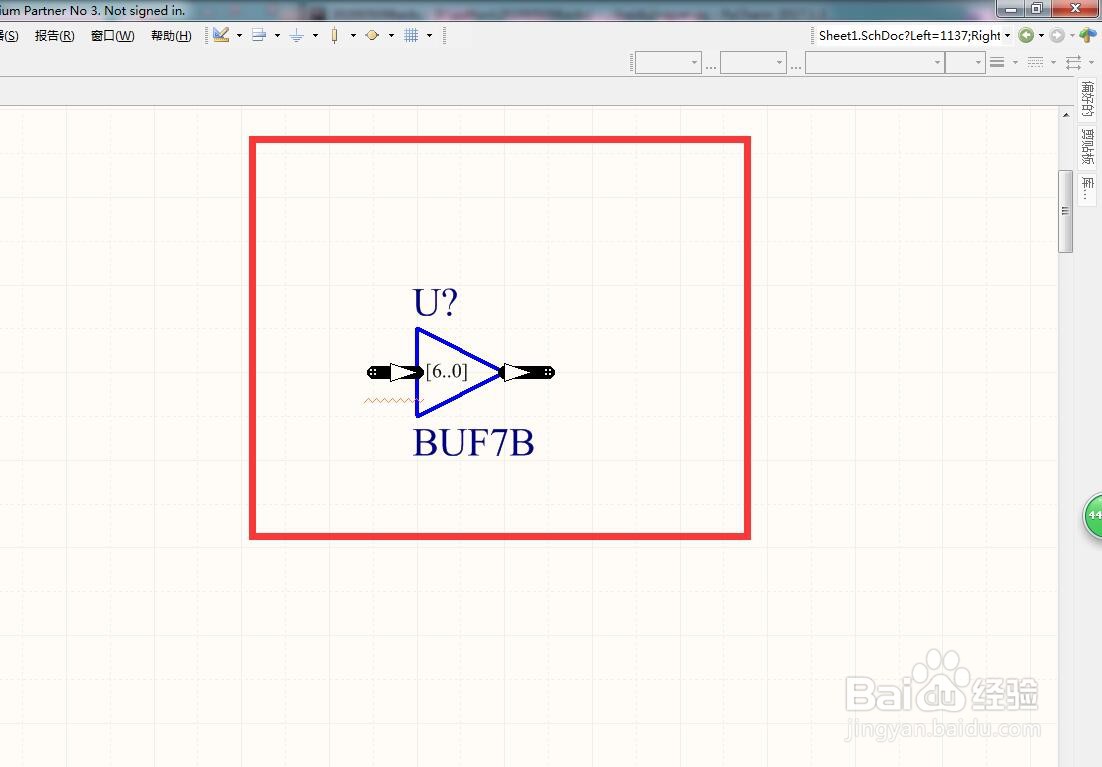The image size is (1102, 767).
Task: Expand drawing tools dropdown arrow
Action: pos(240,35)
